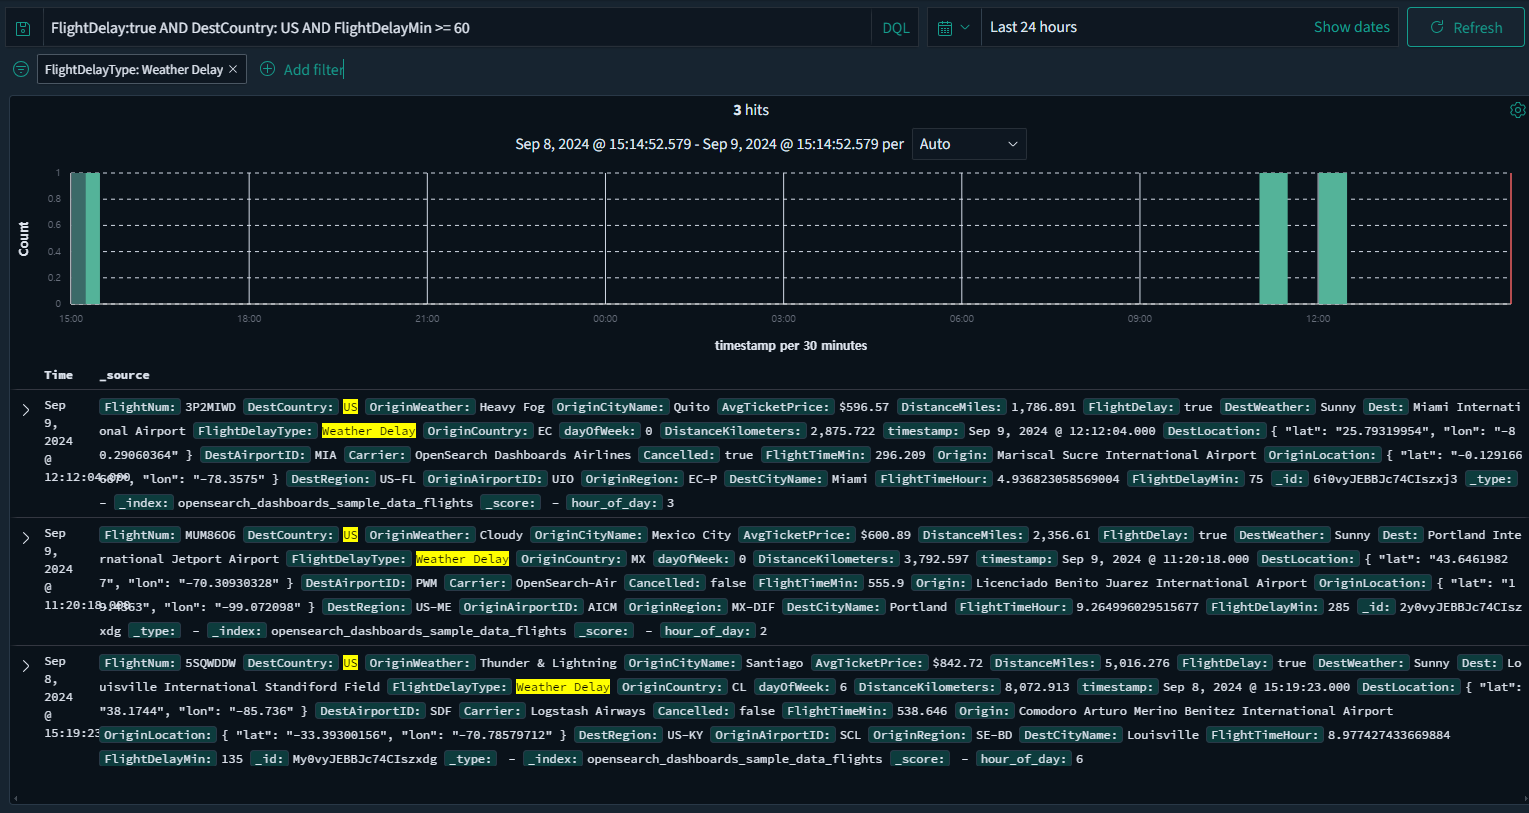Click the $842.72 ticket price value

click(x=957, y=663)
